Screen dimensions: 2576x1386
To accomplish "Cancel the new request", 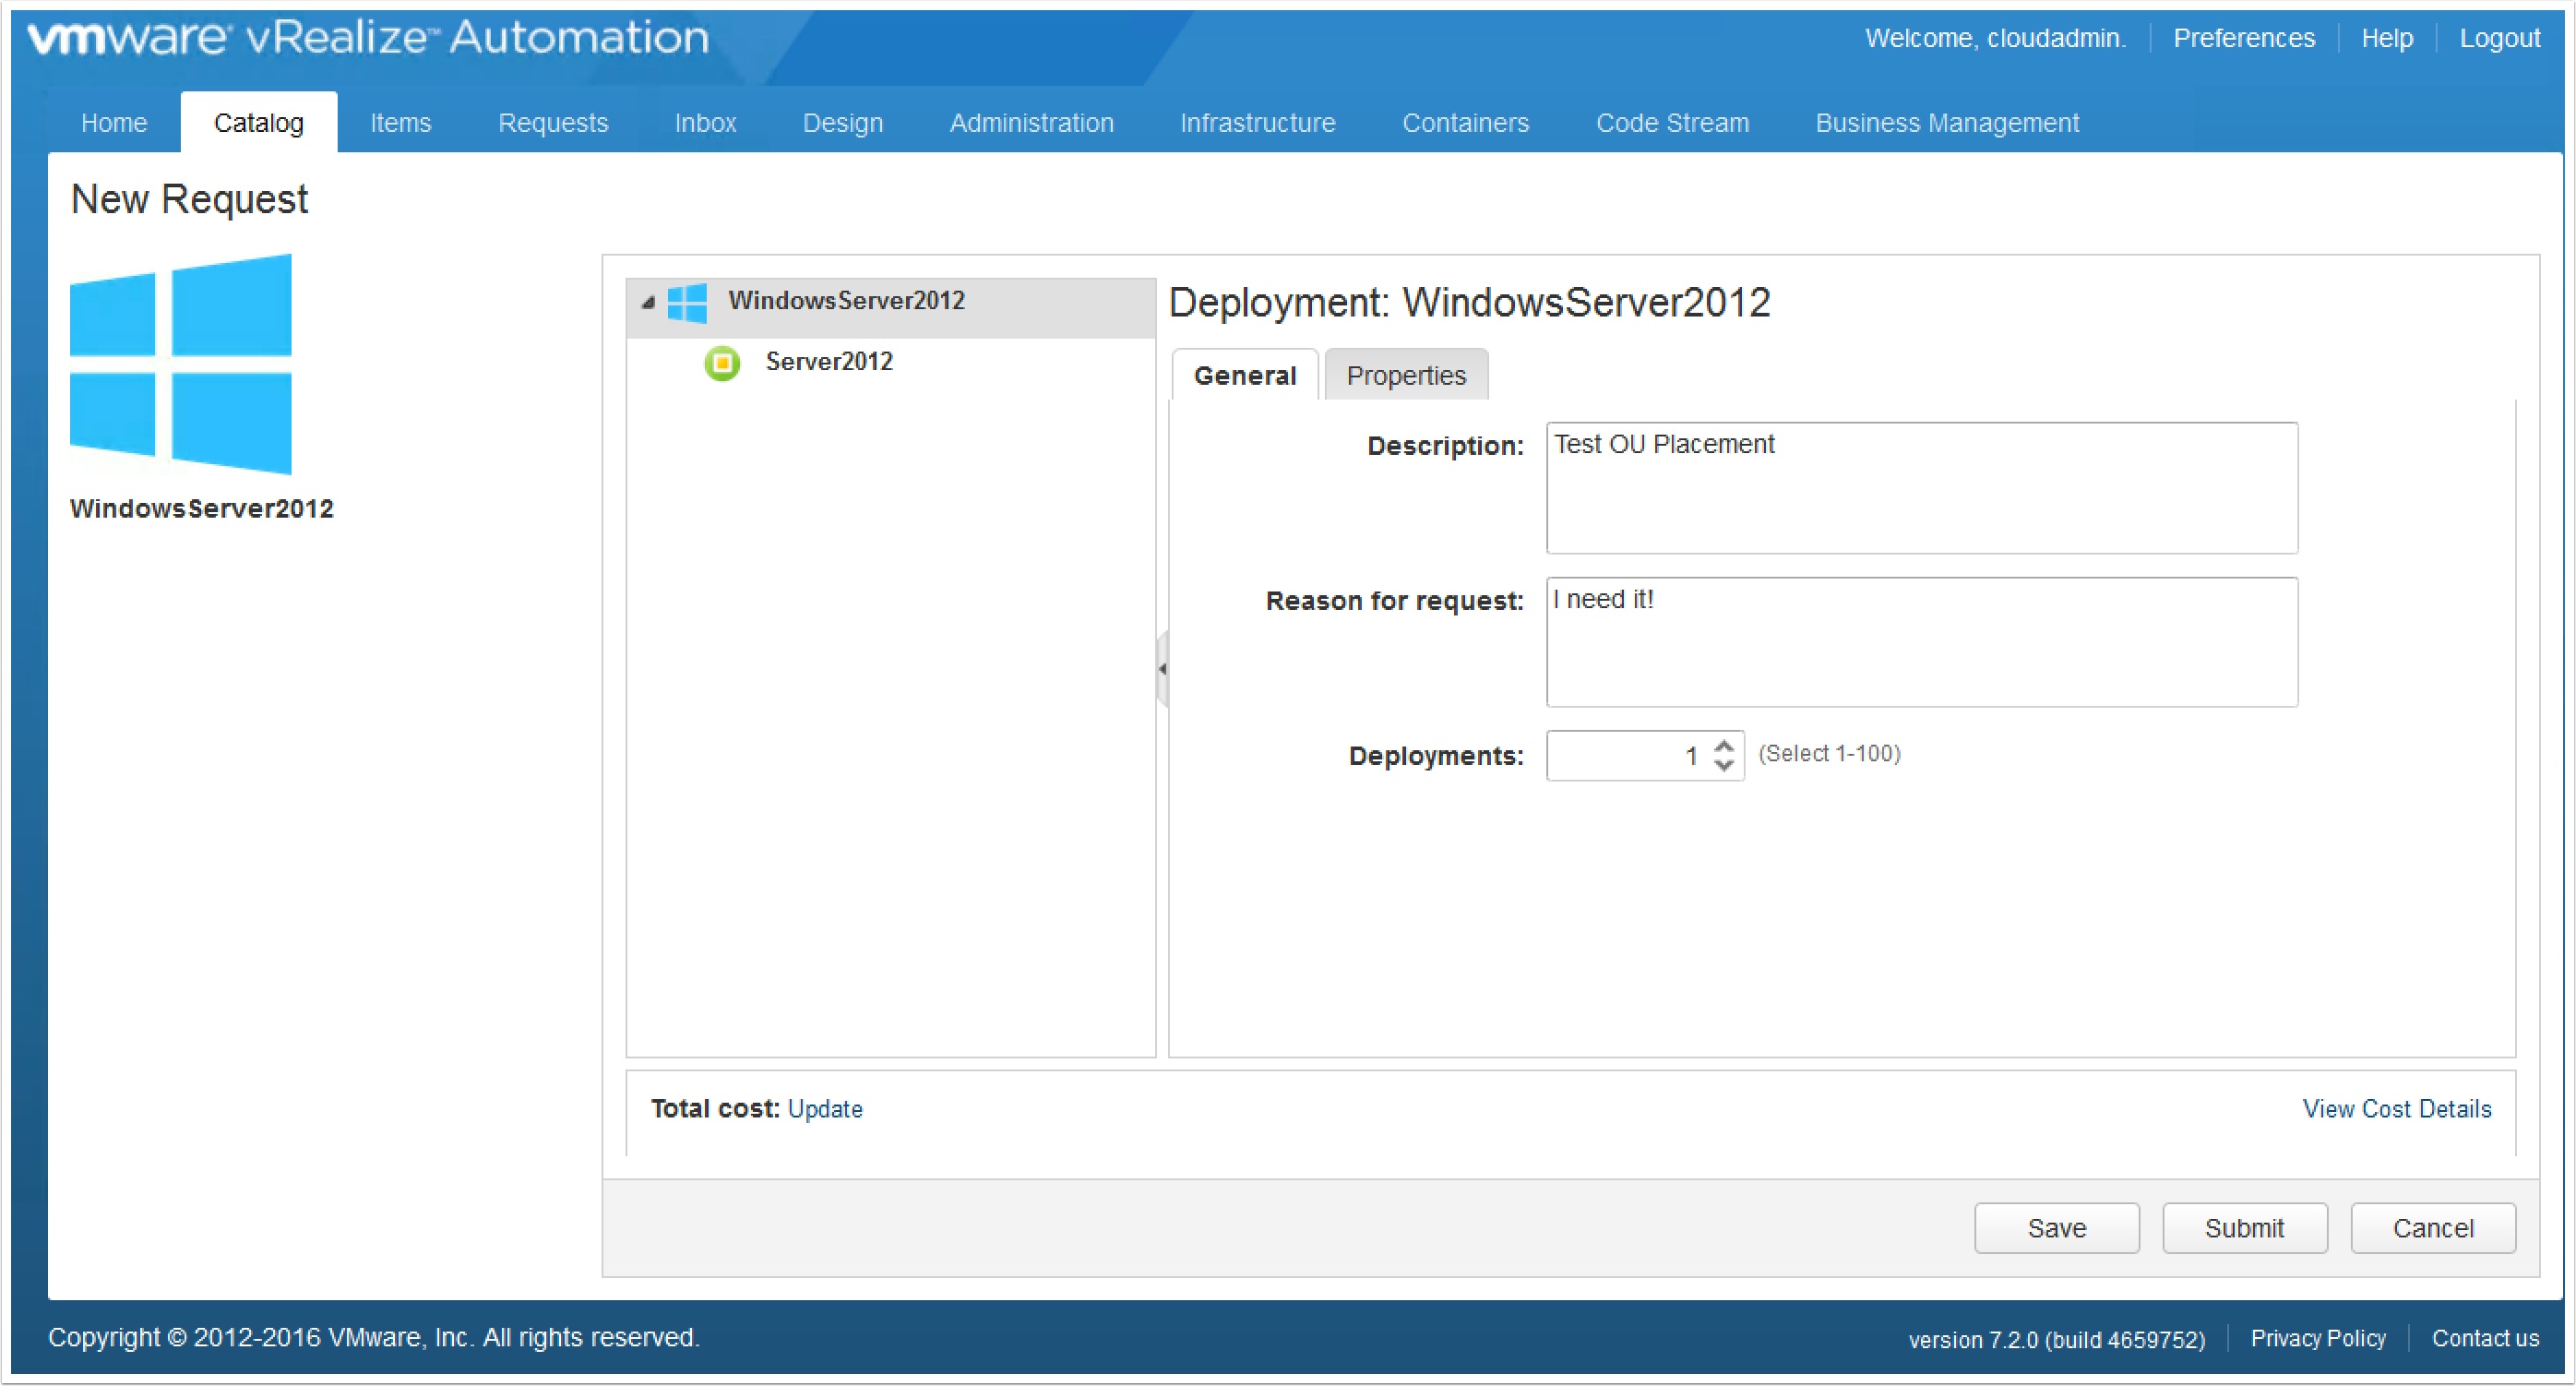I will coord(2433,1229).
